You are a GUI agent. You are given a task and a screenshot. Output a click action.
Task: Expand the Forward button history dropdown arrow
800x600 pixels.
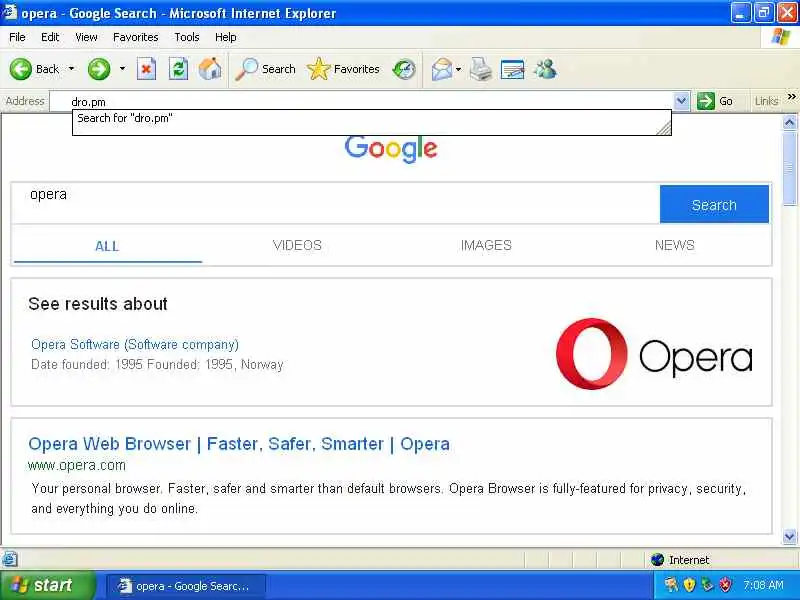point(122,68)
